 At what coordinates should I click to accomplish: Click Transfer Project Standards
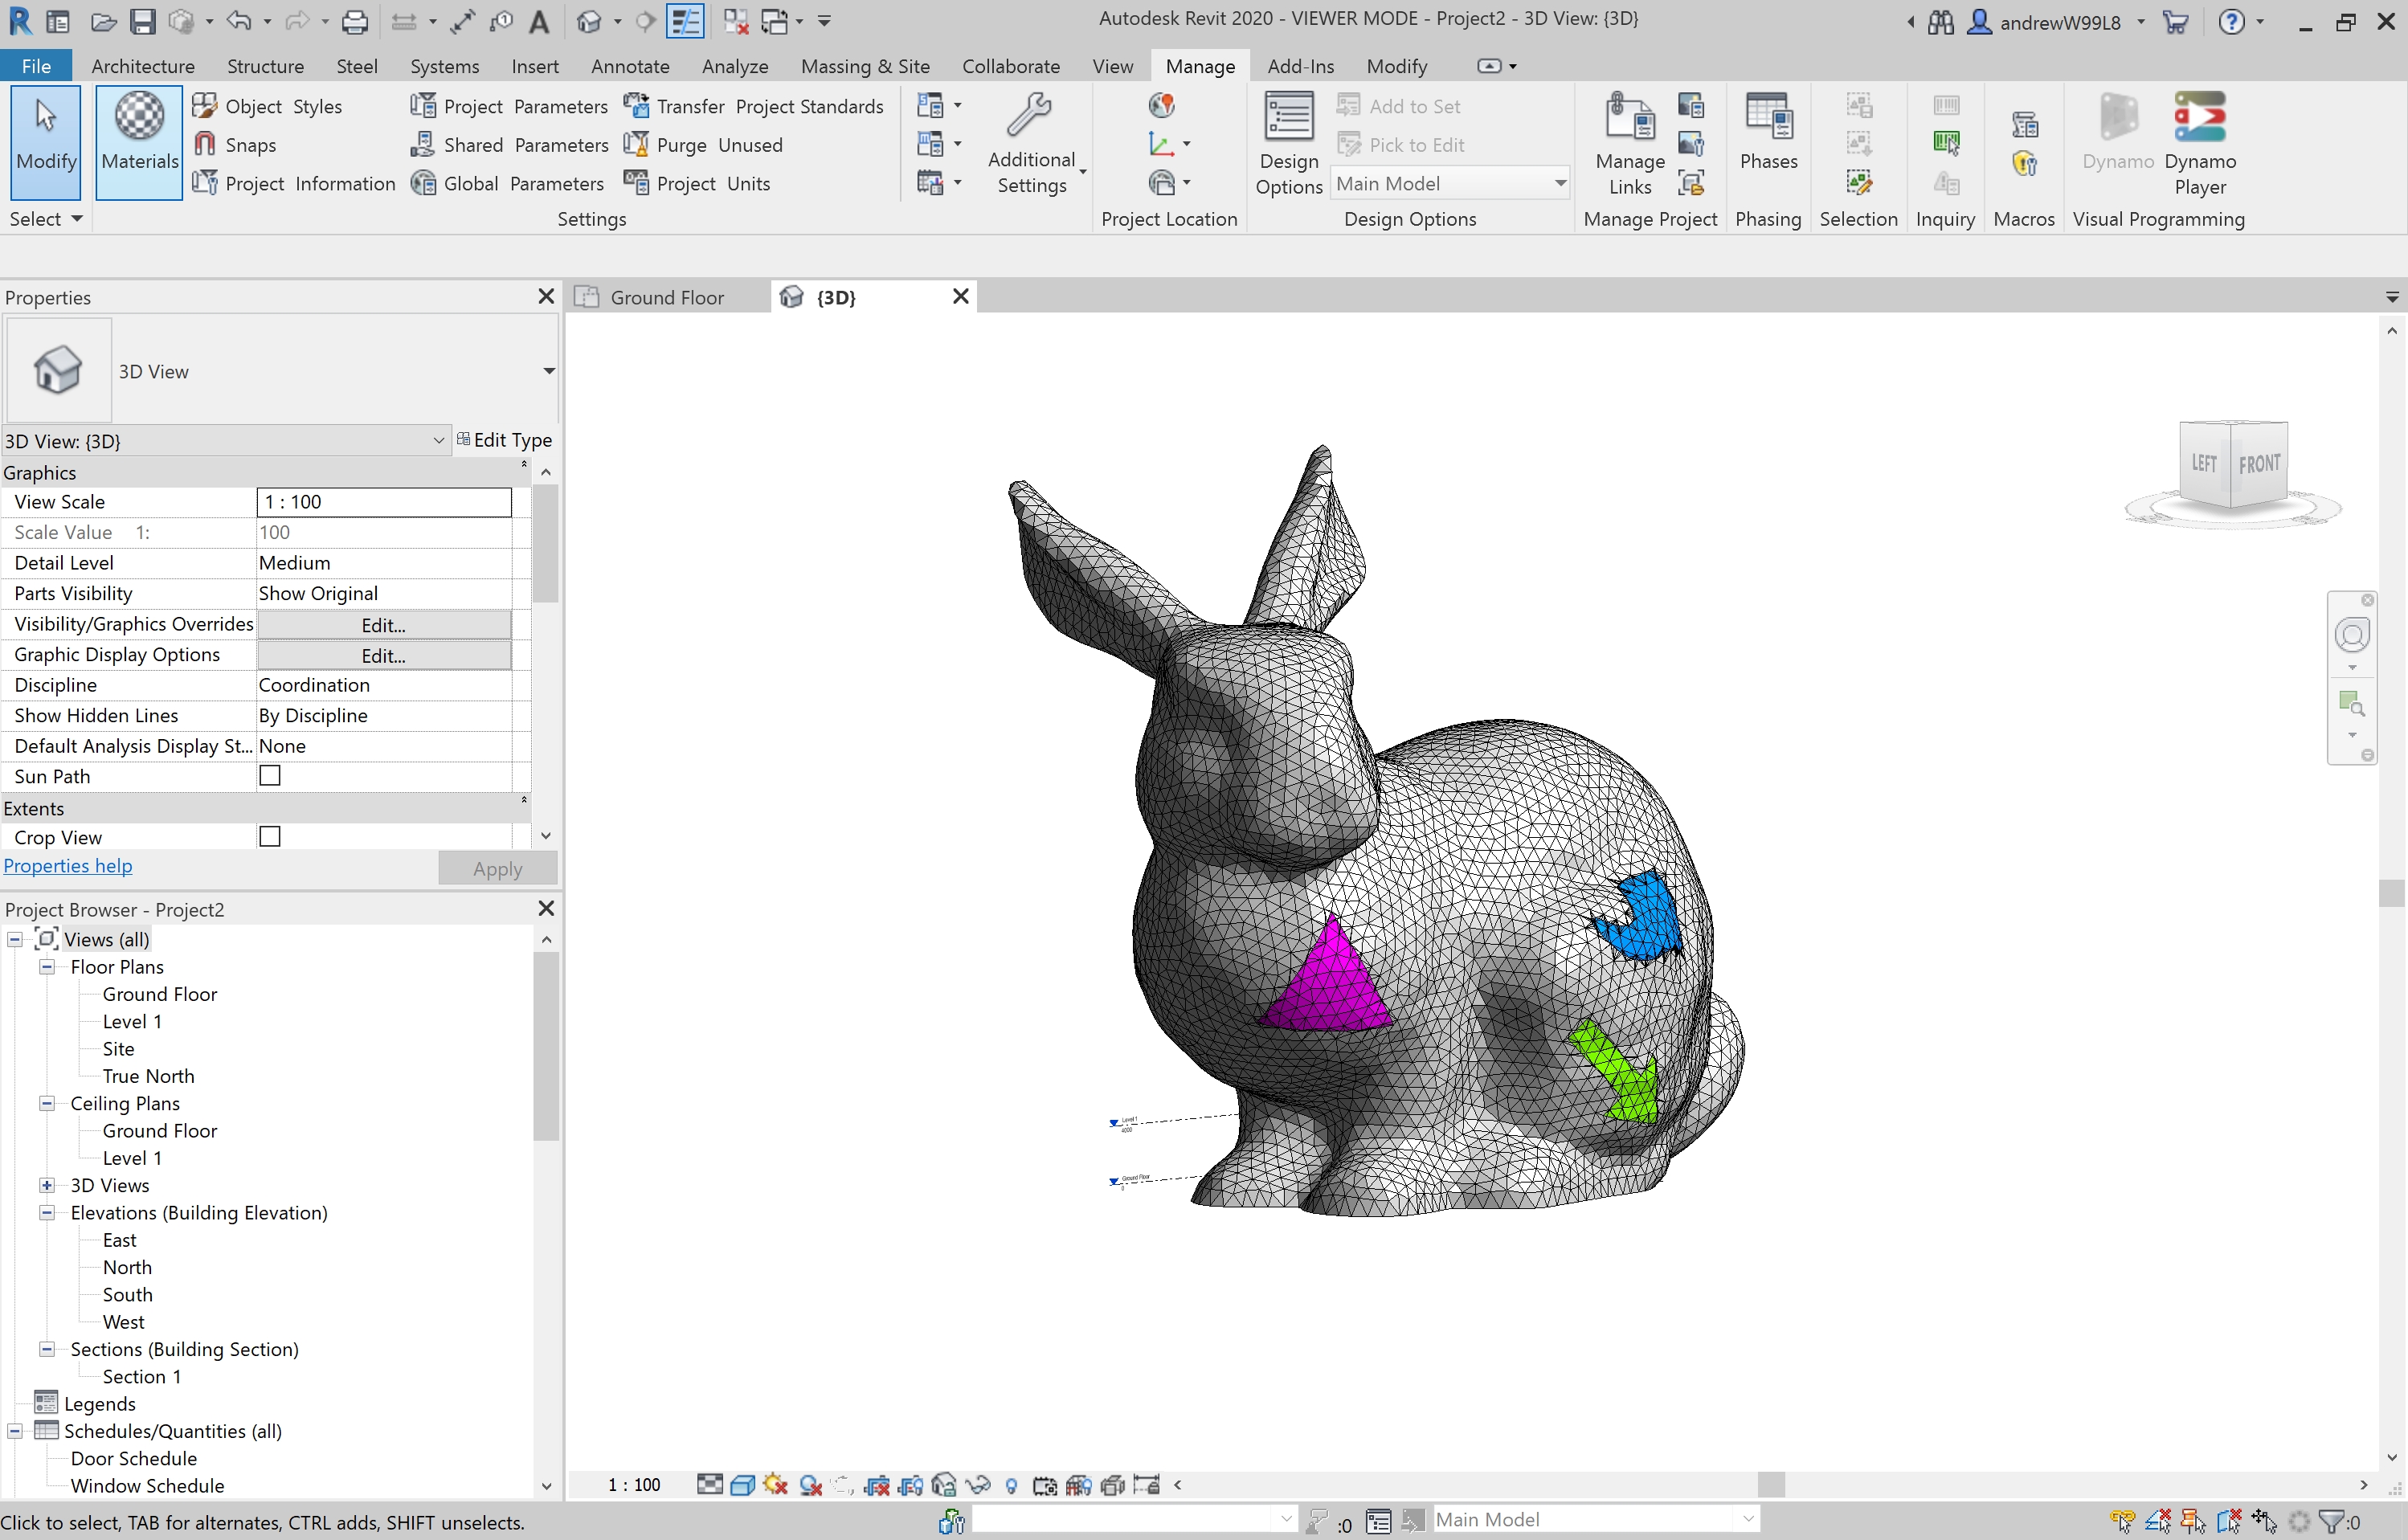[753, 106]
